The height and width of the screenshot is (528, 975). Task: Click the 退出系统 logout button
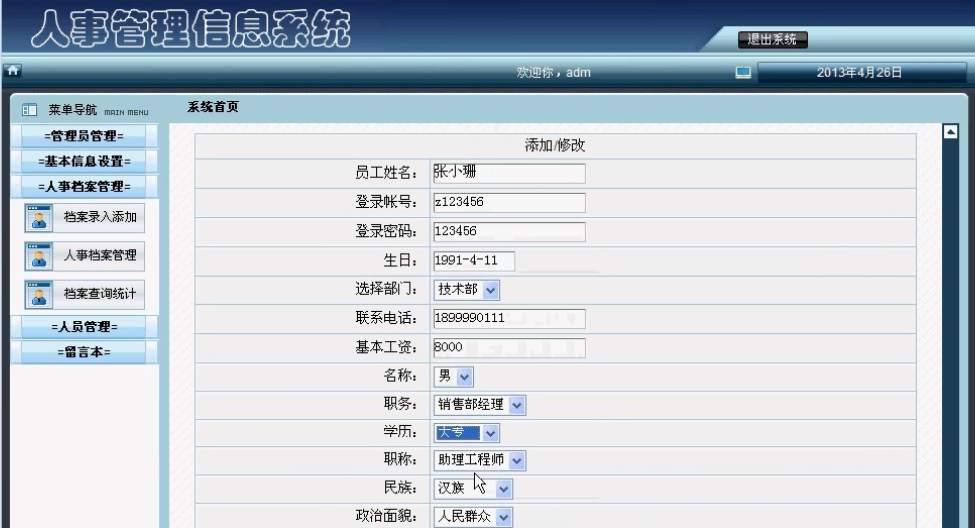point(773,40)
